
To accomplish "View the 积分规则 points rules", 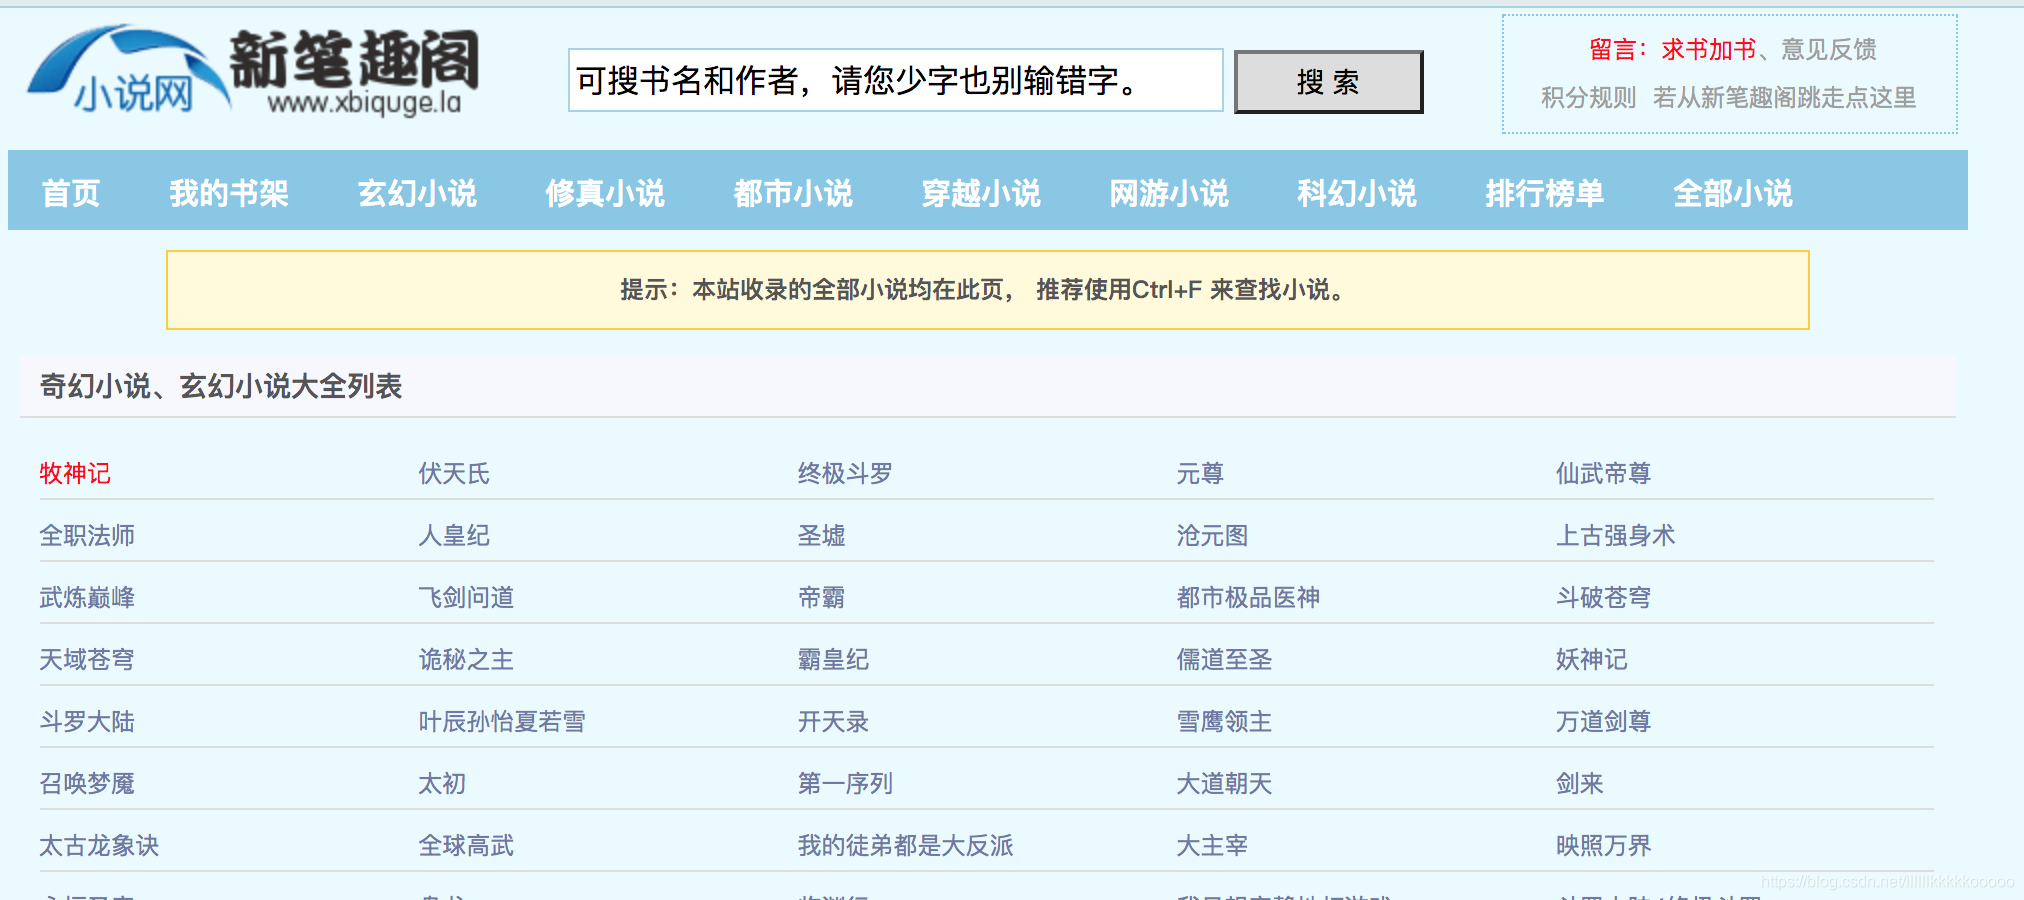I will [1588, 97].
